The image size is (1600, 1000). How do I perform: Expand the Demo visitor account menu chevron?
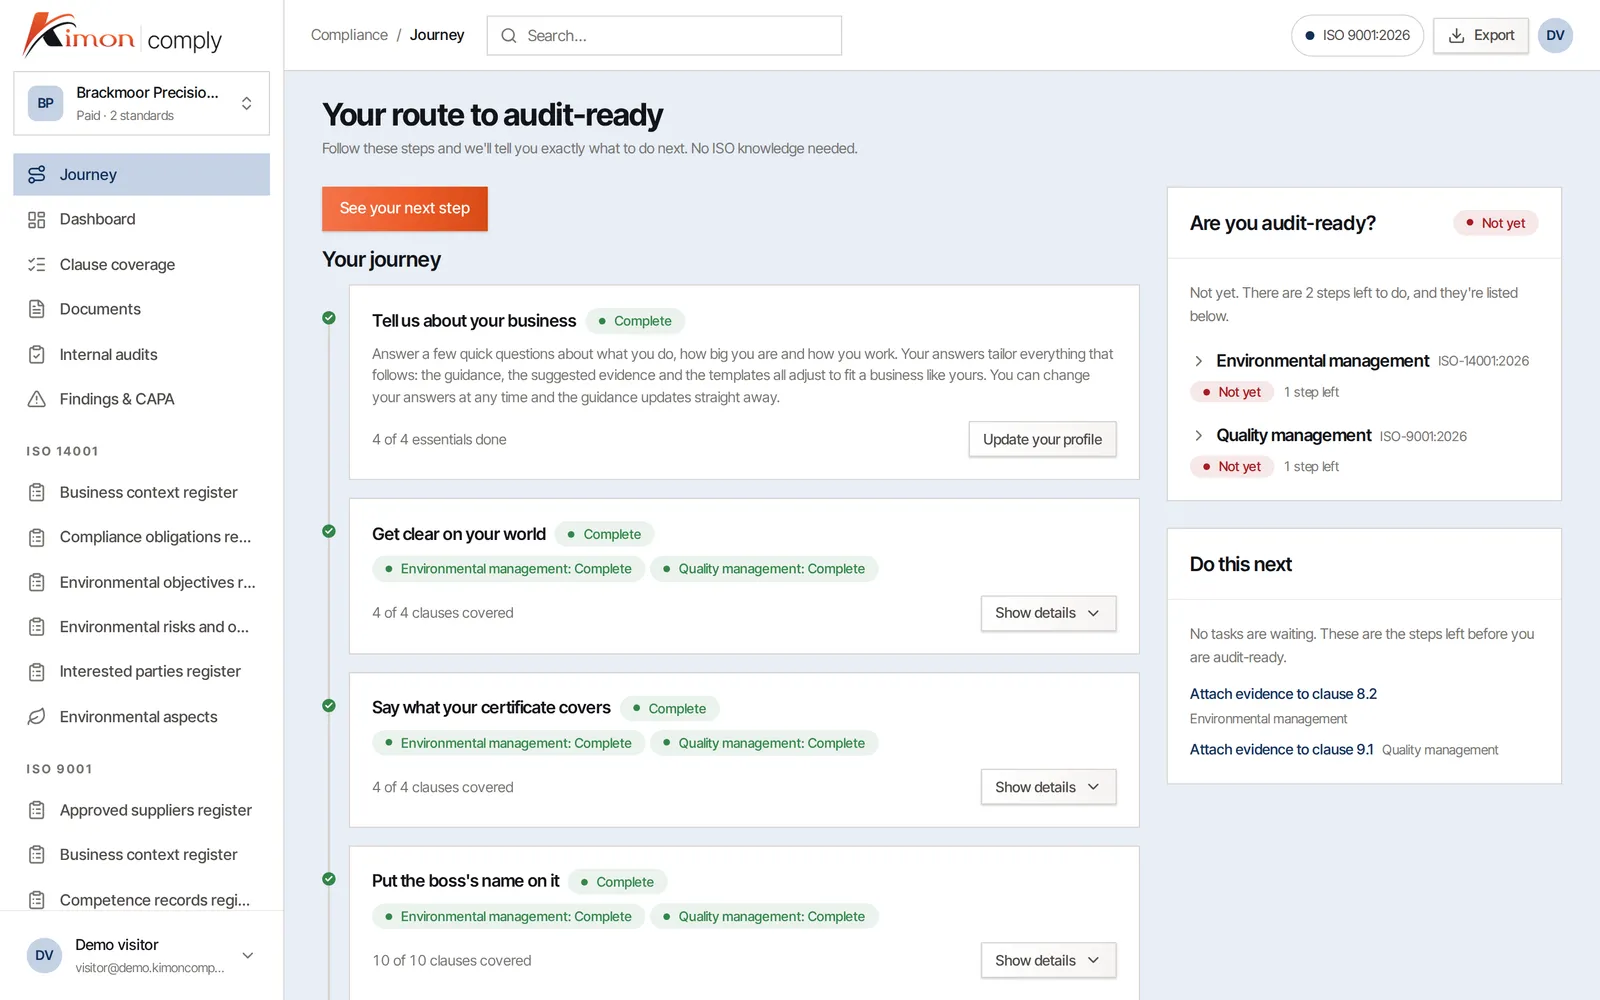coord(248,955)
